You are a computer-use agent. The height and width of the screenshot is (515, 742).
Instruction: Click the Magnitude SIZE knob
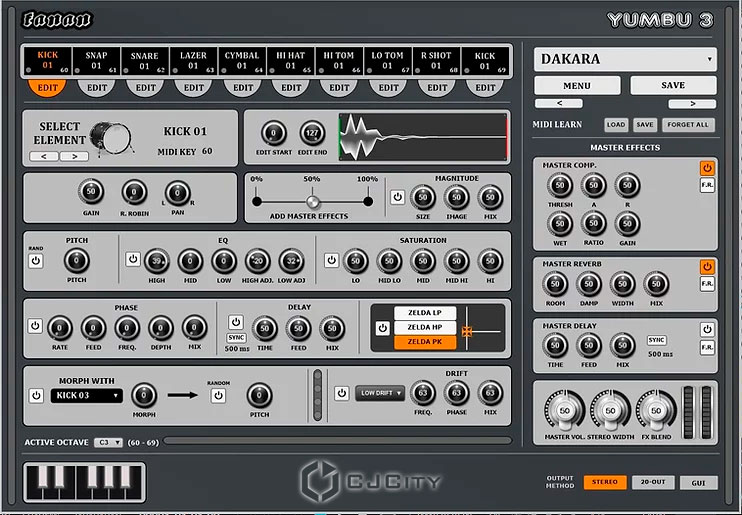pyautogui.click(x=423, y=197)
